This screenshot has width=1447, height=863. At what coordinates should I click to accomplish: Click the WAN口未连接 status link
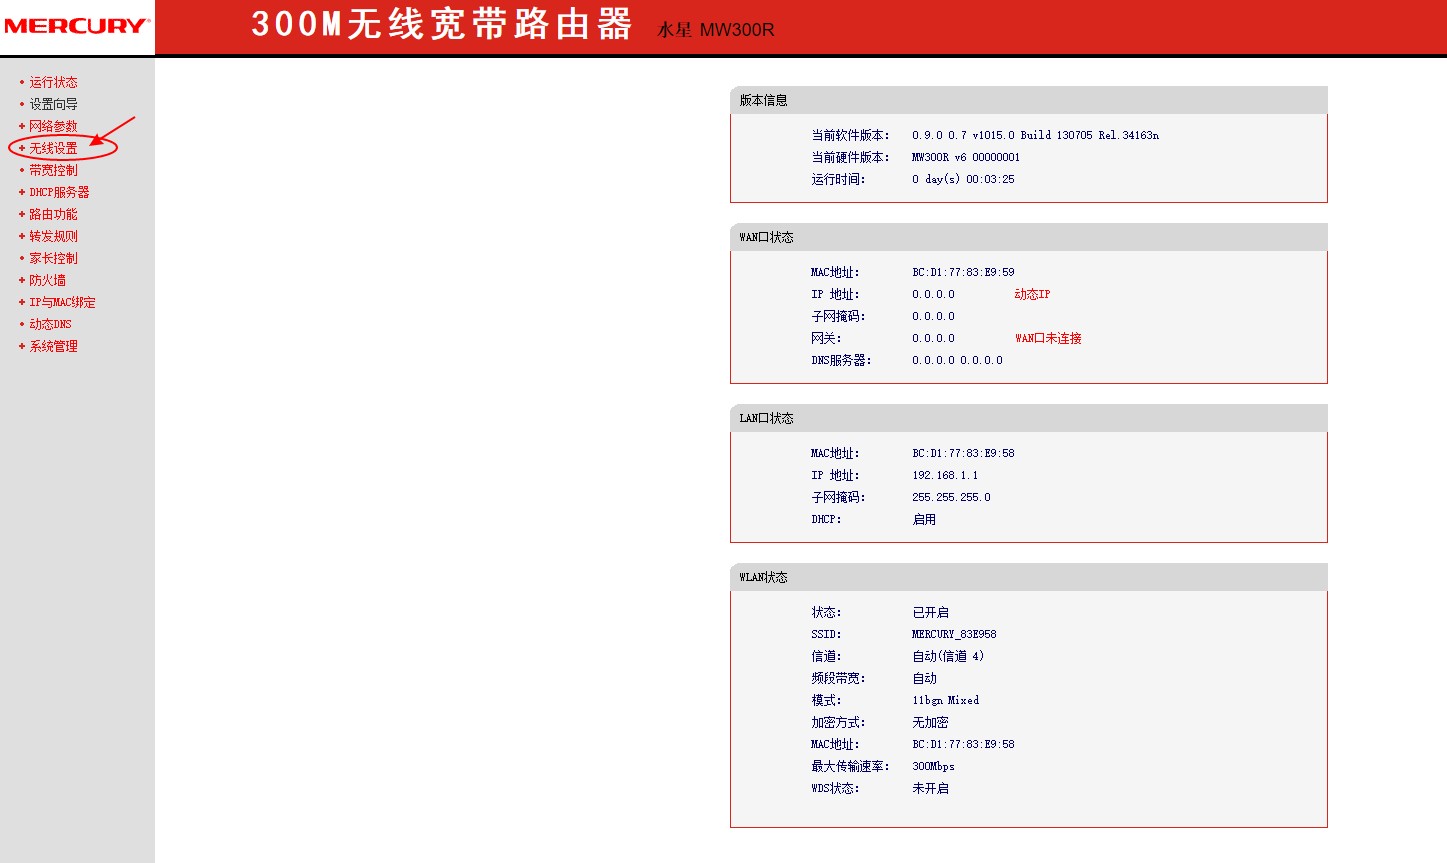(x=1046, y=337)
